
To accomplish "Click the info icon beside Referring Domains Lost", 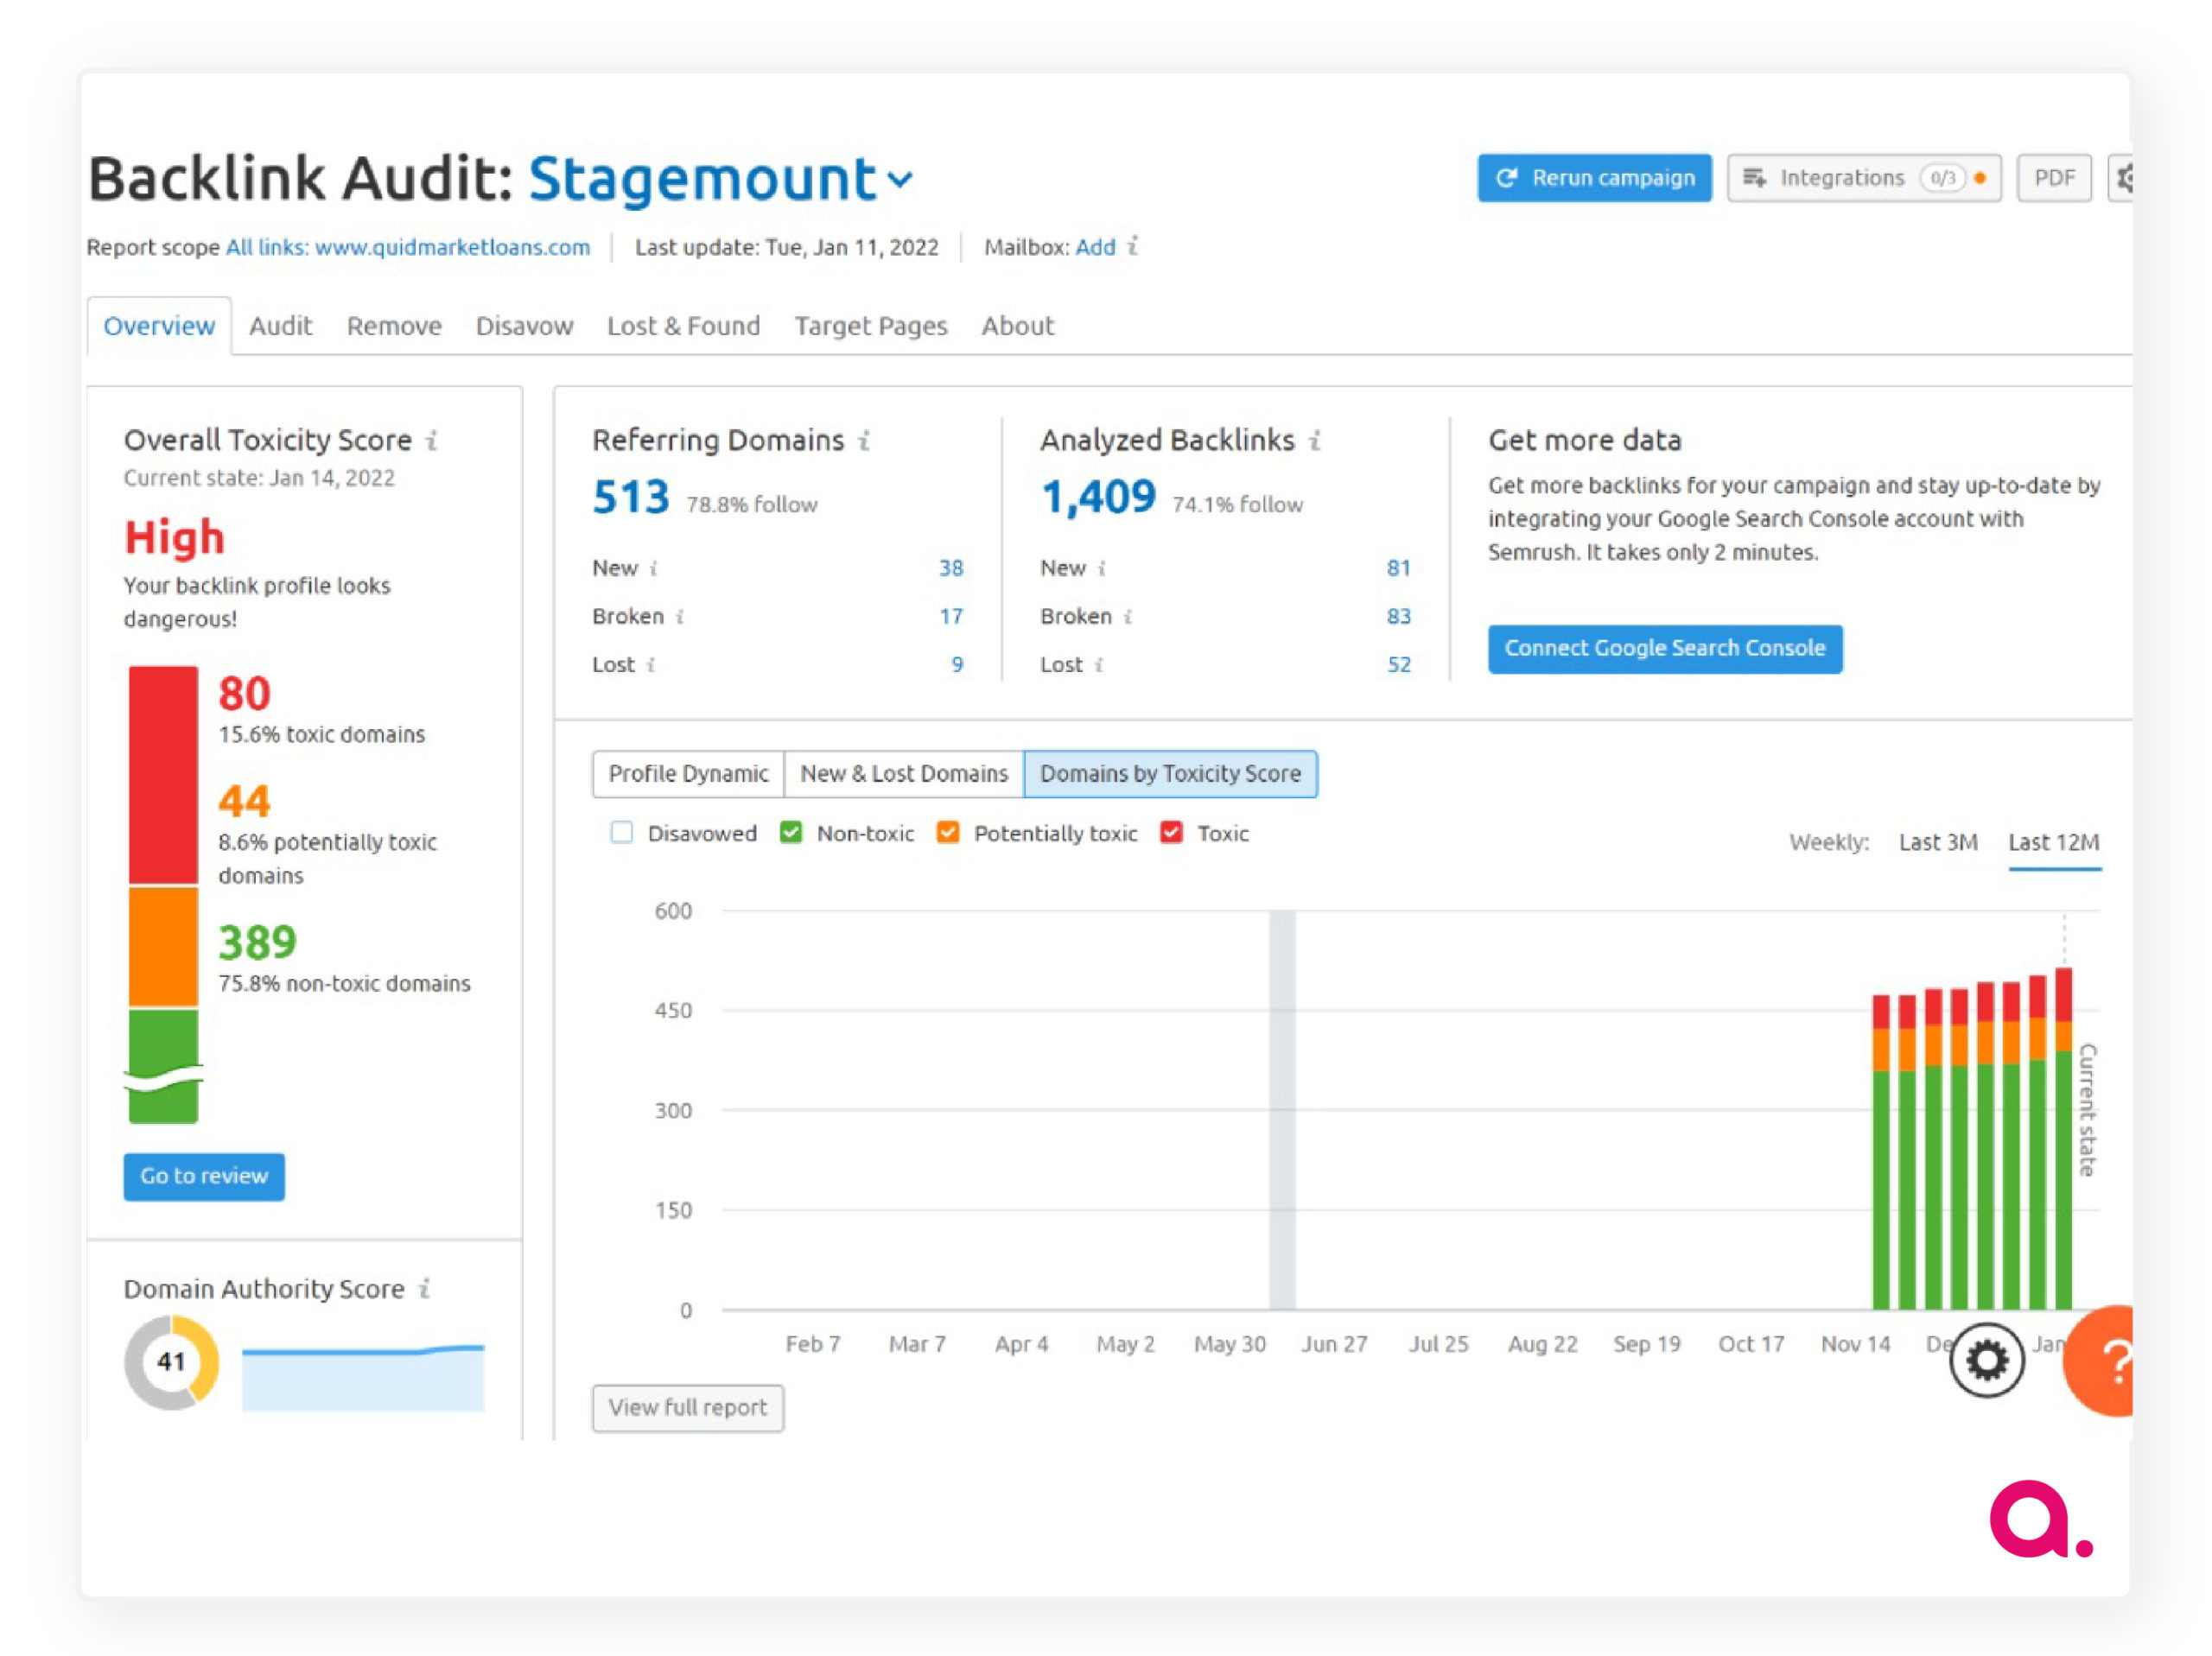I will (x=650, y=665).
